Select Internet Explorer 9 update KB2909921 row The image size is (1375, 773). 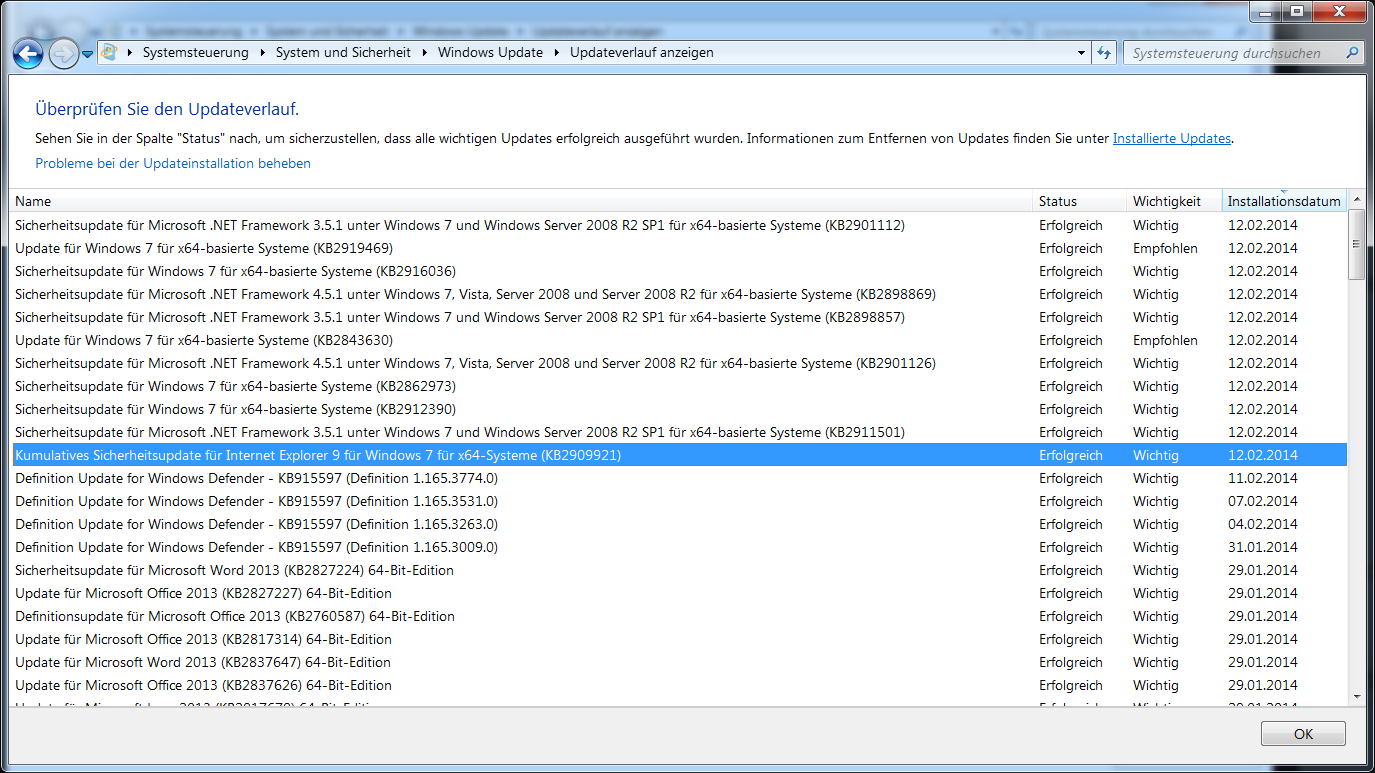pos(679,455)
